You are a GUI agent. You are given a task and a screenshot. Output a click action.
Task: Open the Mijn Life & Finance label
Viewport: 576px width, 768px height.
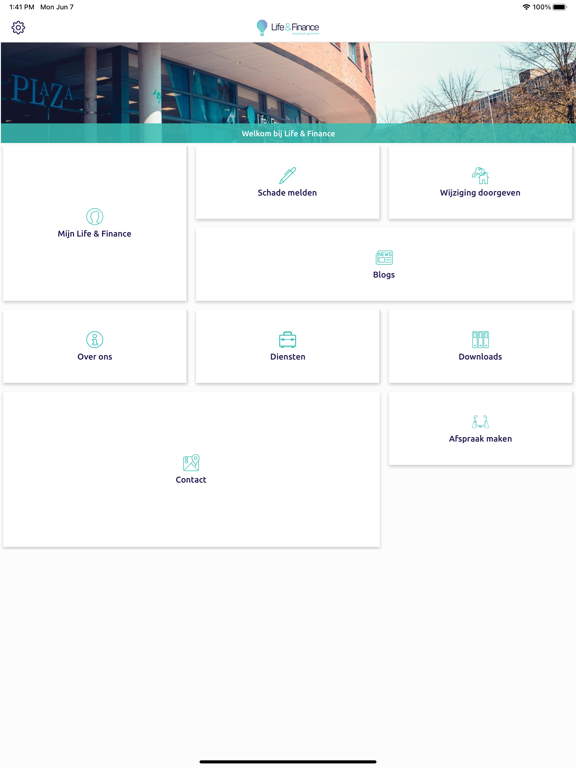[95, 234]
